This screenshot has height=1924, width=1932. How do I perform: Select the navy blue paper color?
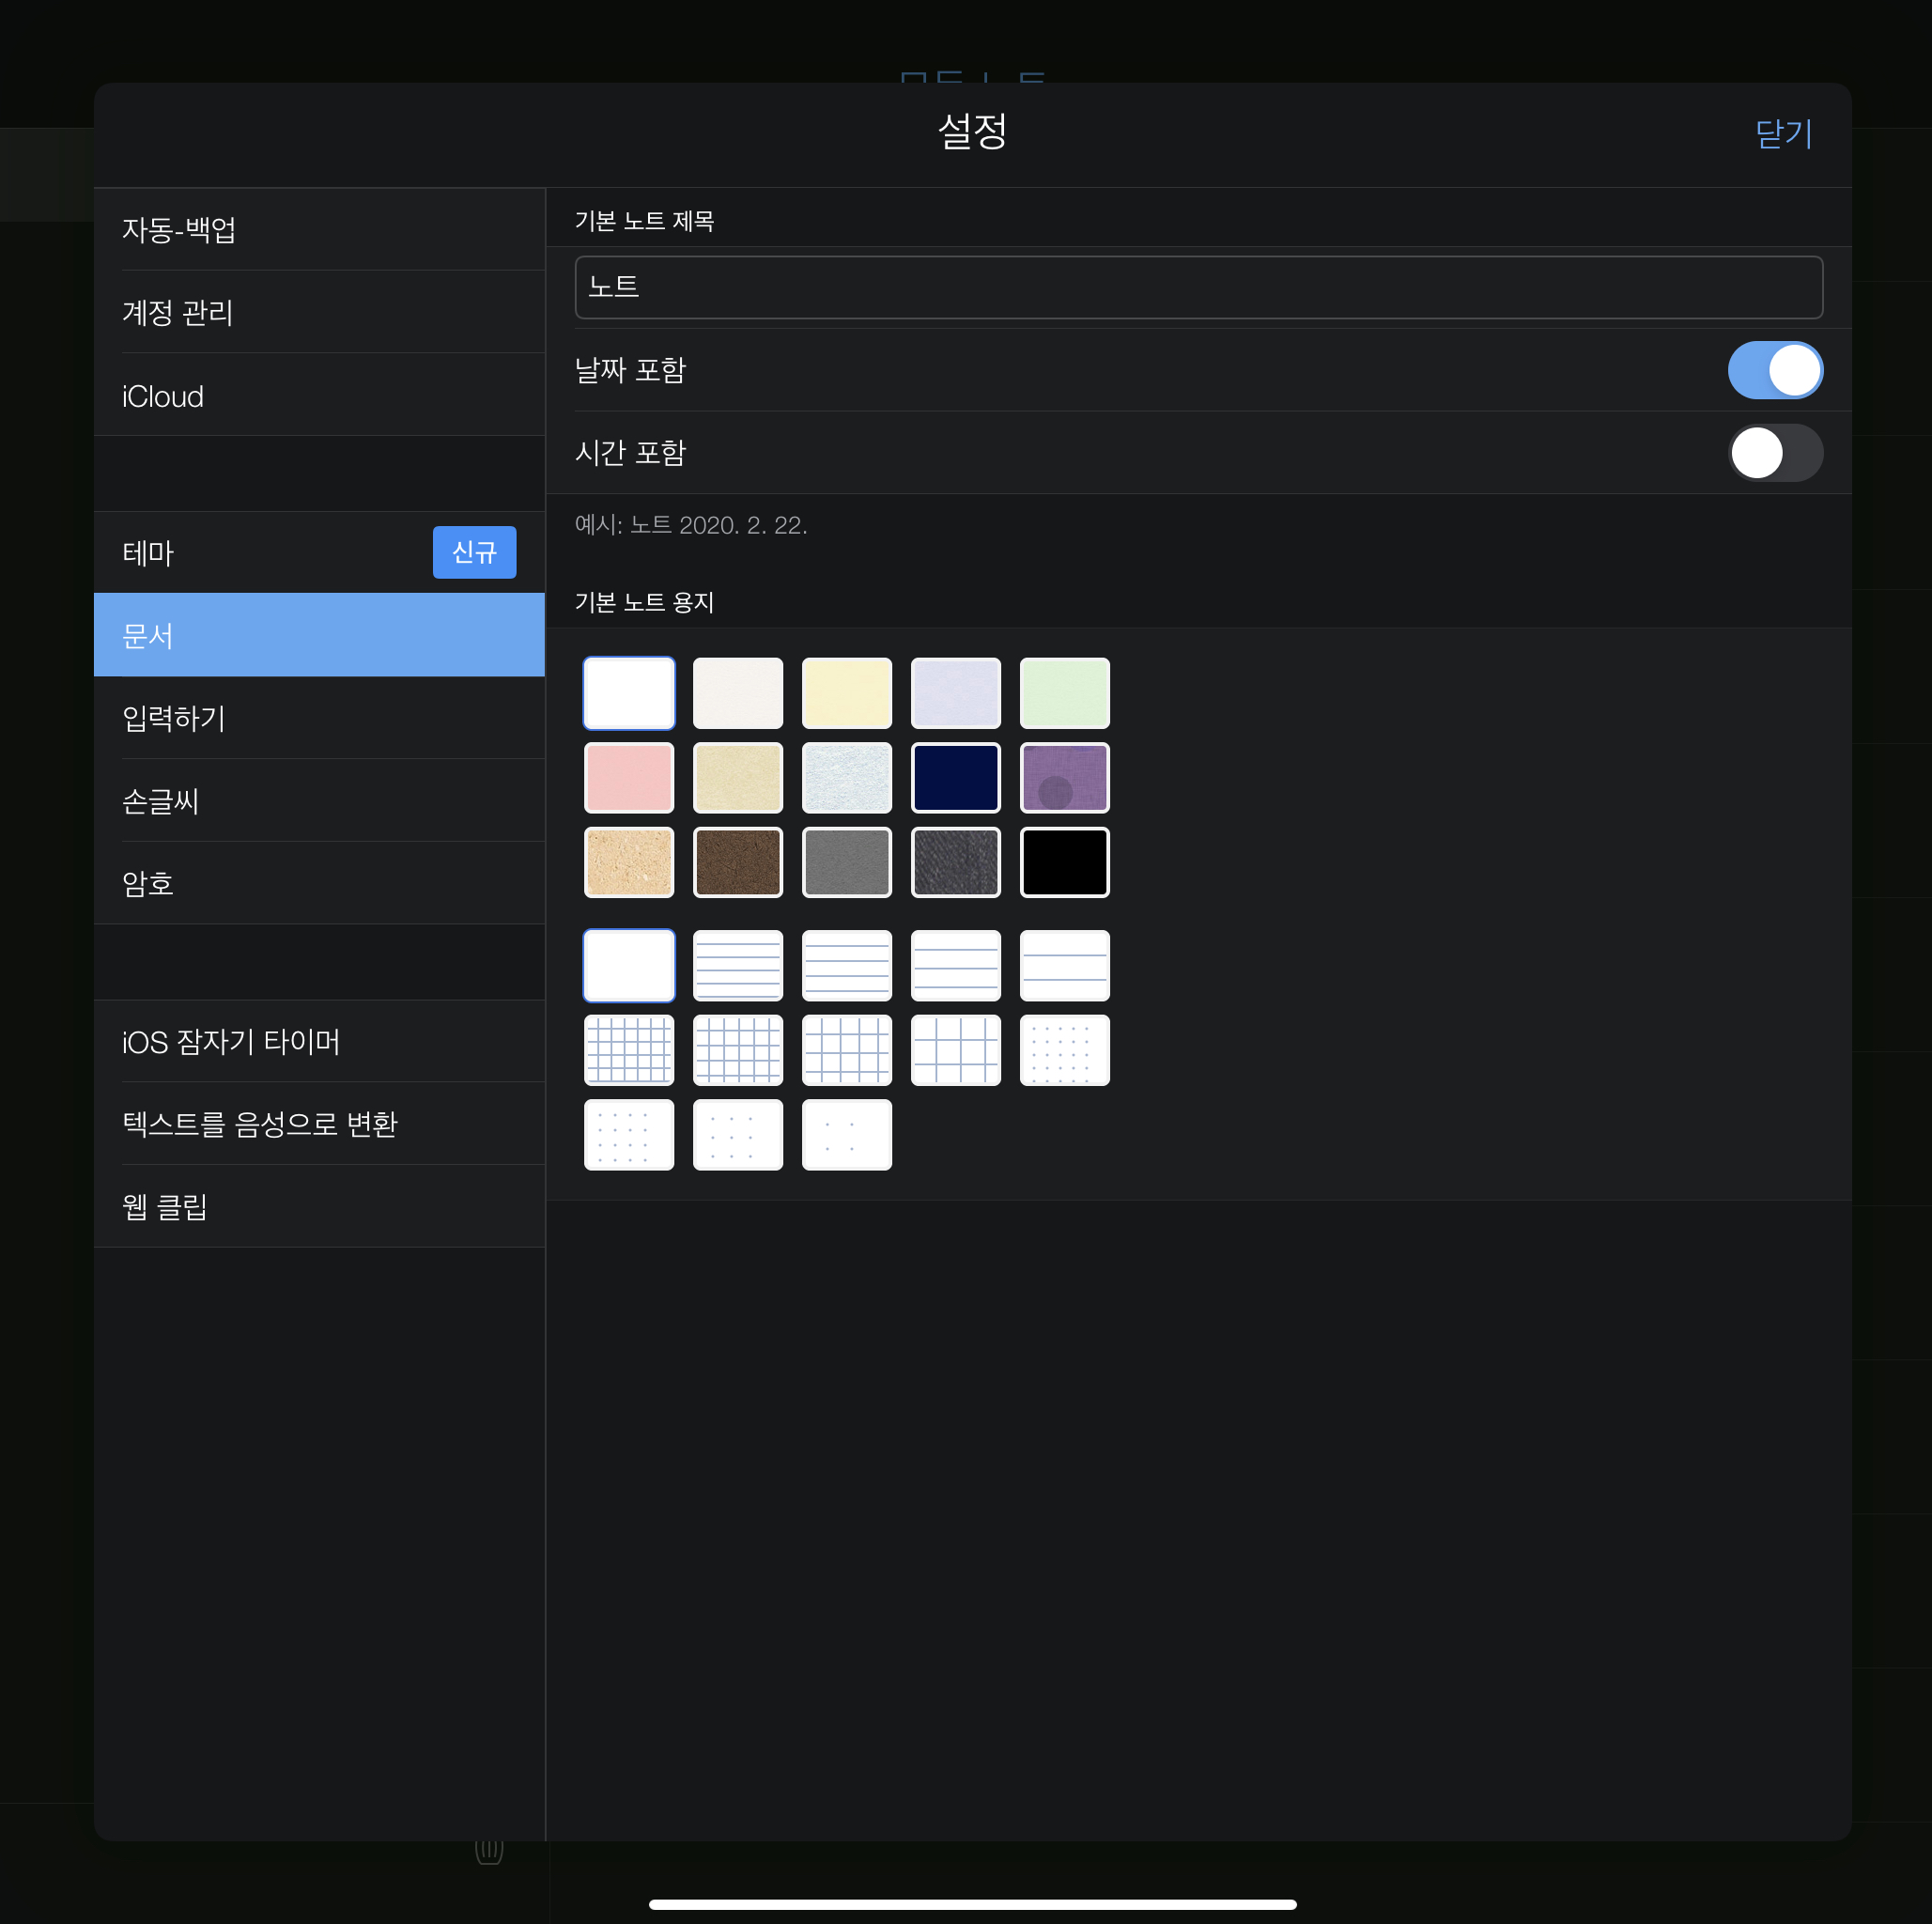point(955,777)
